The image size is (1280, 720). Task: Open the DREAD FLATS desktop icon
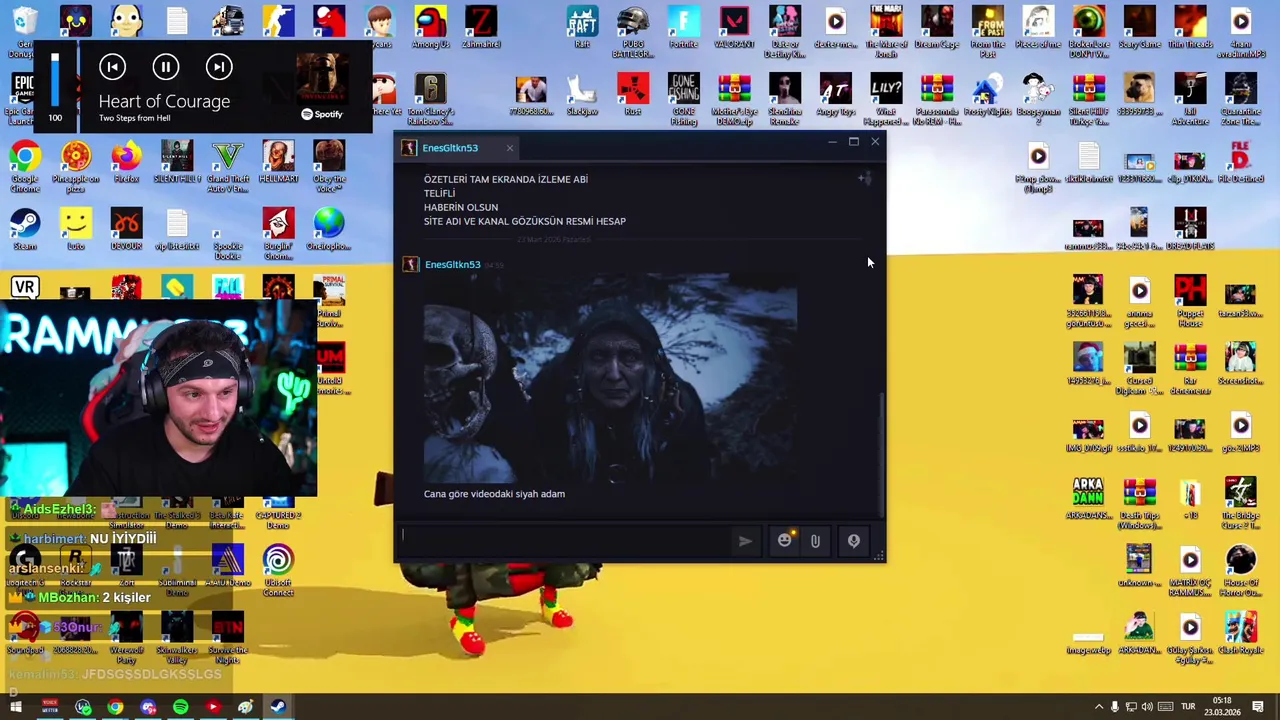point(1190,230)
